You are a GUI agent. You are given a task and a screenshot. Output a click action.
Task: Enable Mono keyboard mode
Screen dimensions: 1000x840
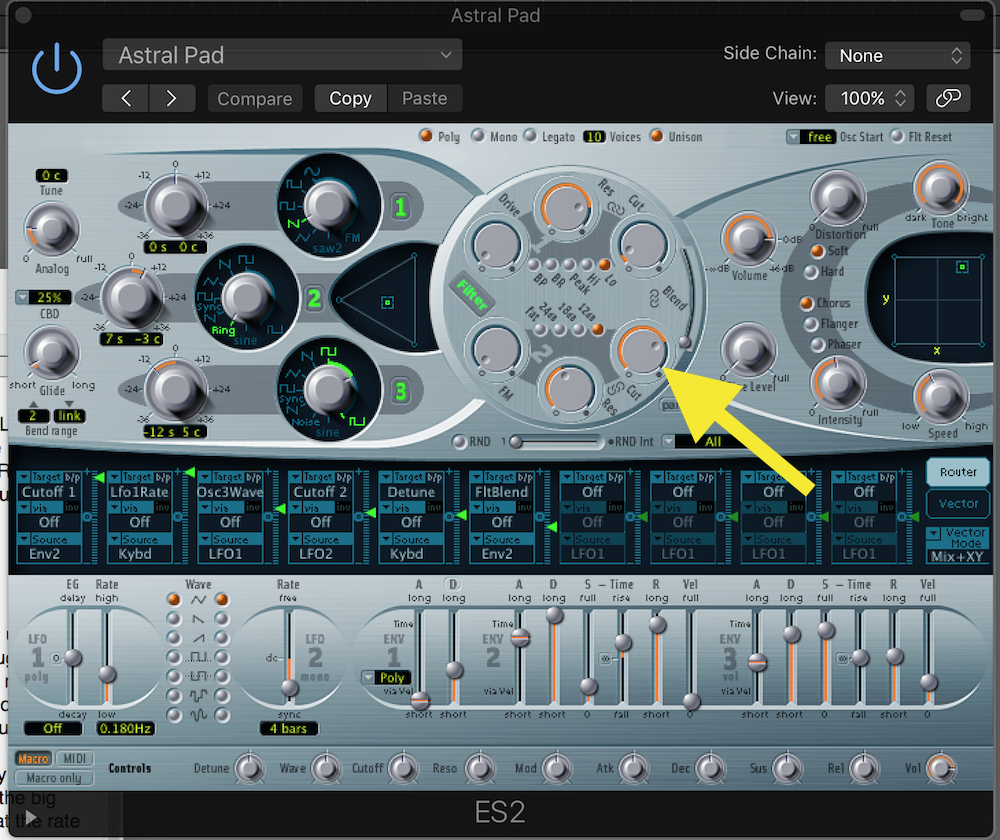pos(478,135)
